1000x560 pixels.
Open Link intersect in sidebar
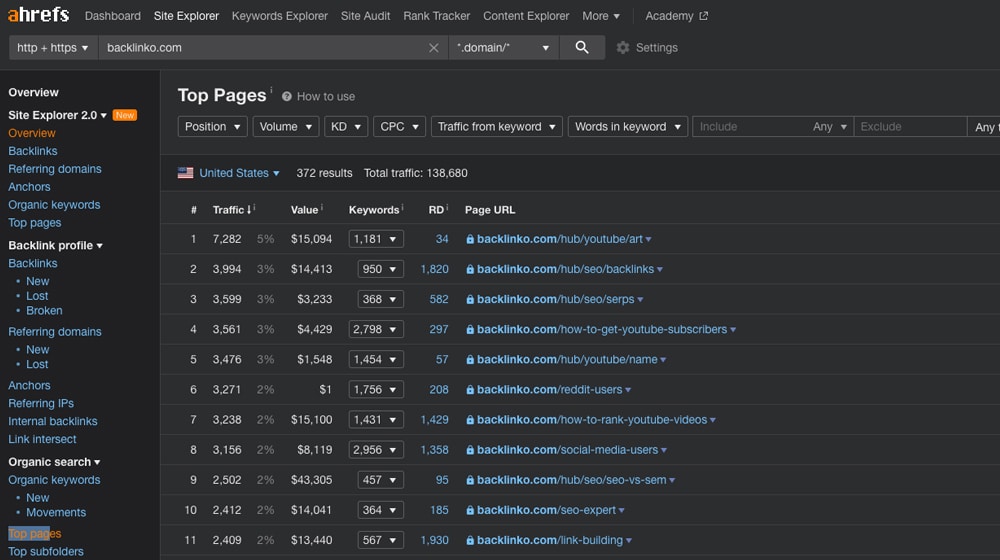42,439
